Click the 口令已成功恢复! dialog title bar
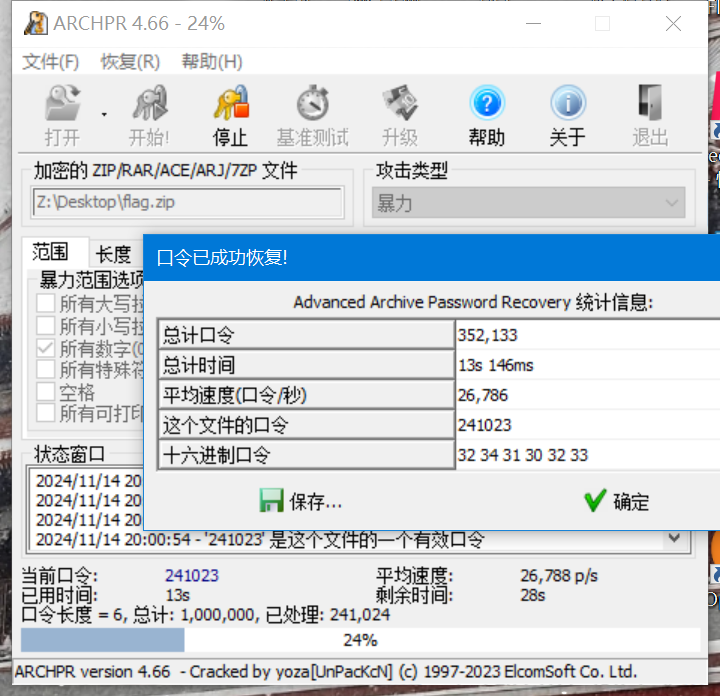Screen dimensions: 720x696 point(432,258)
